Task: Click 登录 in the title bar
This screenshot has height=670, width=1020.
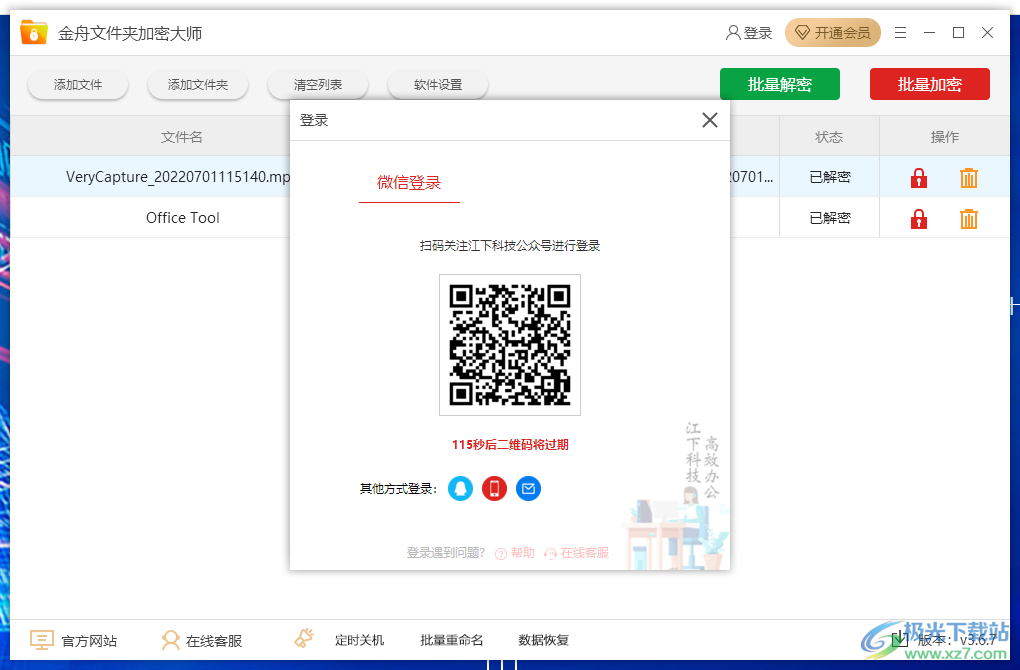Action: point(748,32)
